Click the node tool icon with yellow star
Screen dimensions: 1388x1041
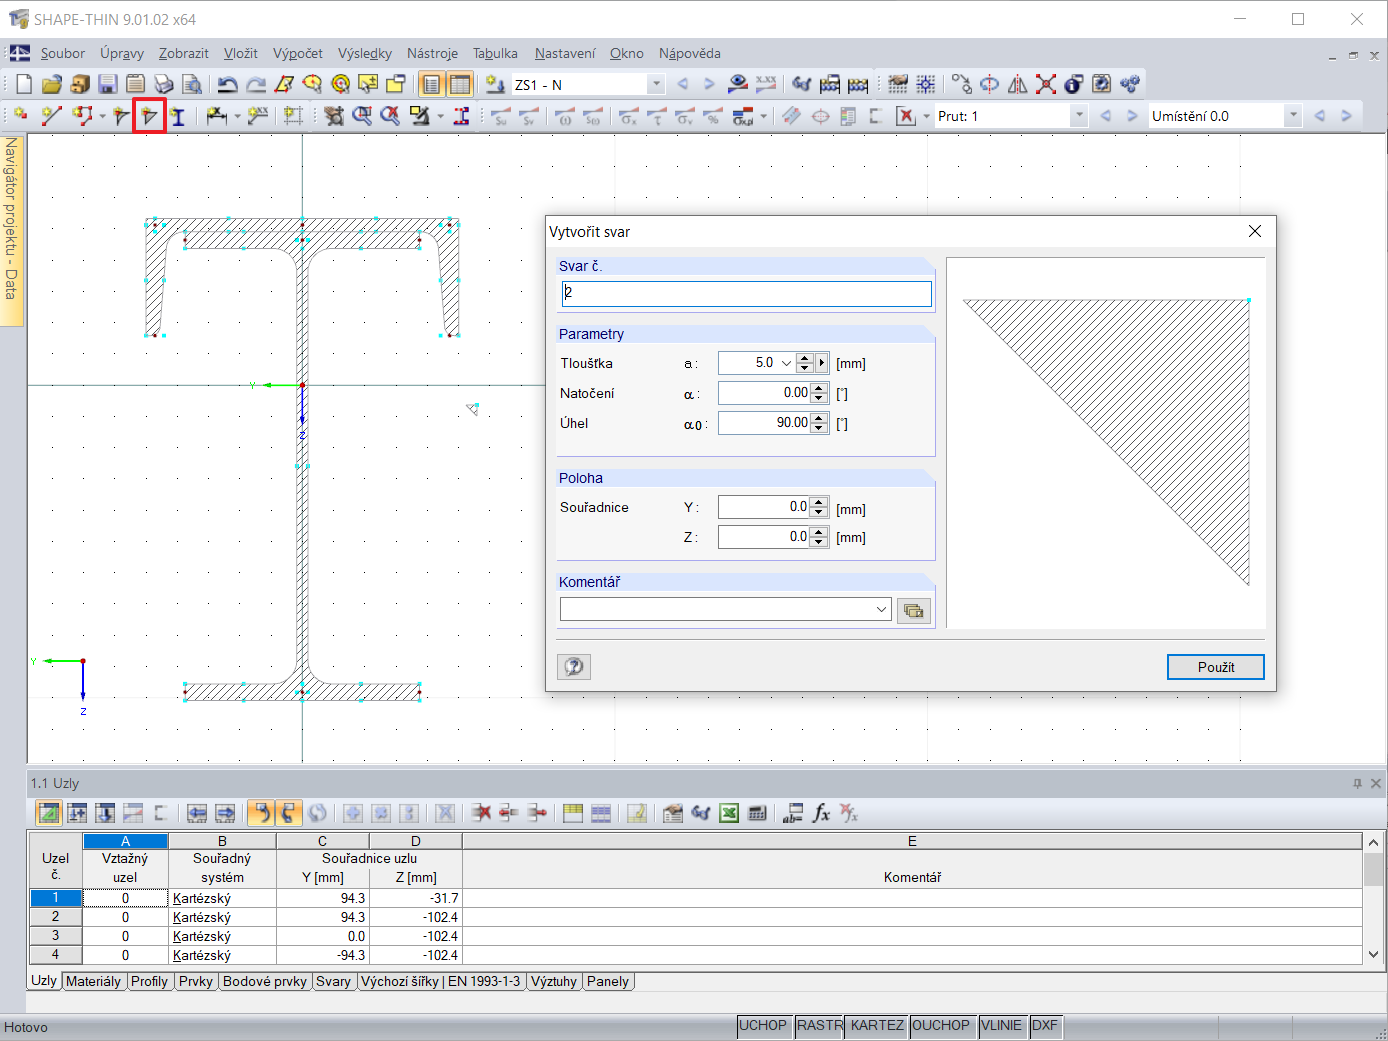point(20,116)
